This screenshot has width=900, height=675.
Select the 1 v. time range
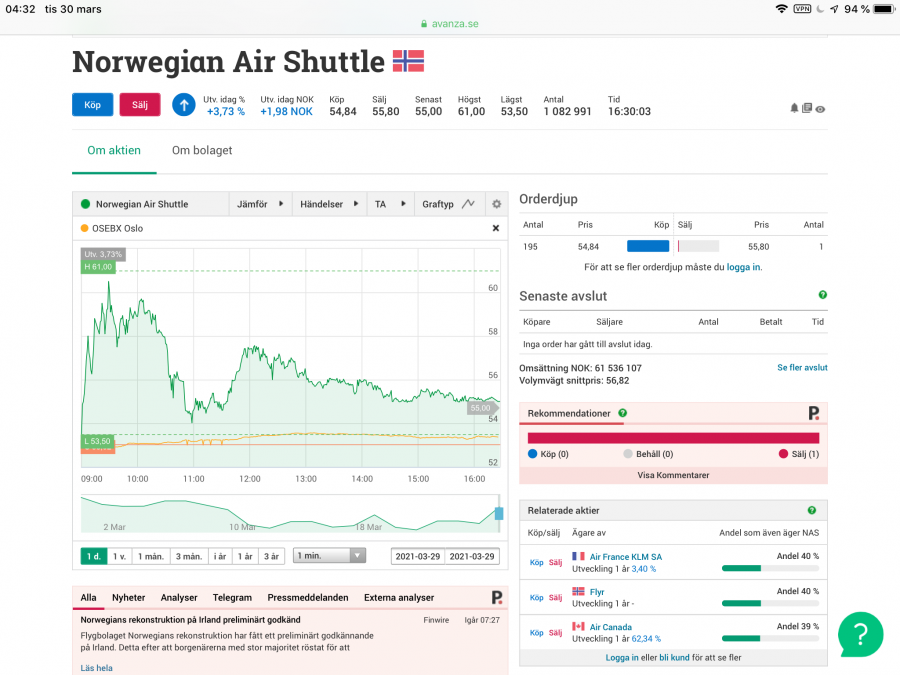(120, 556)
